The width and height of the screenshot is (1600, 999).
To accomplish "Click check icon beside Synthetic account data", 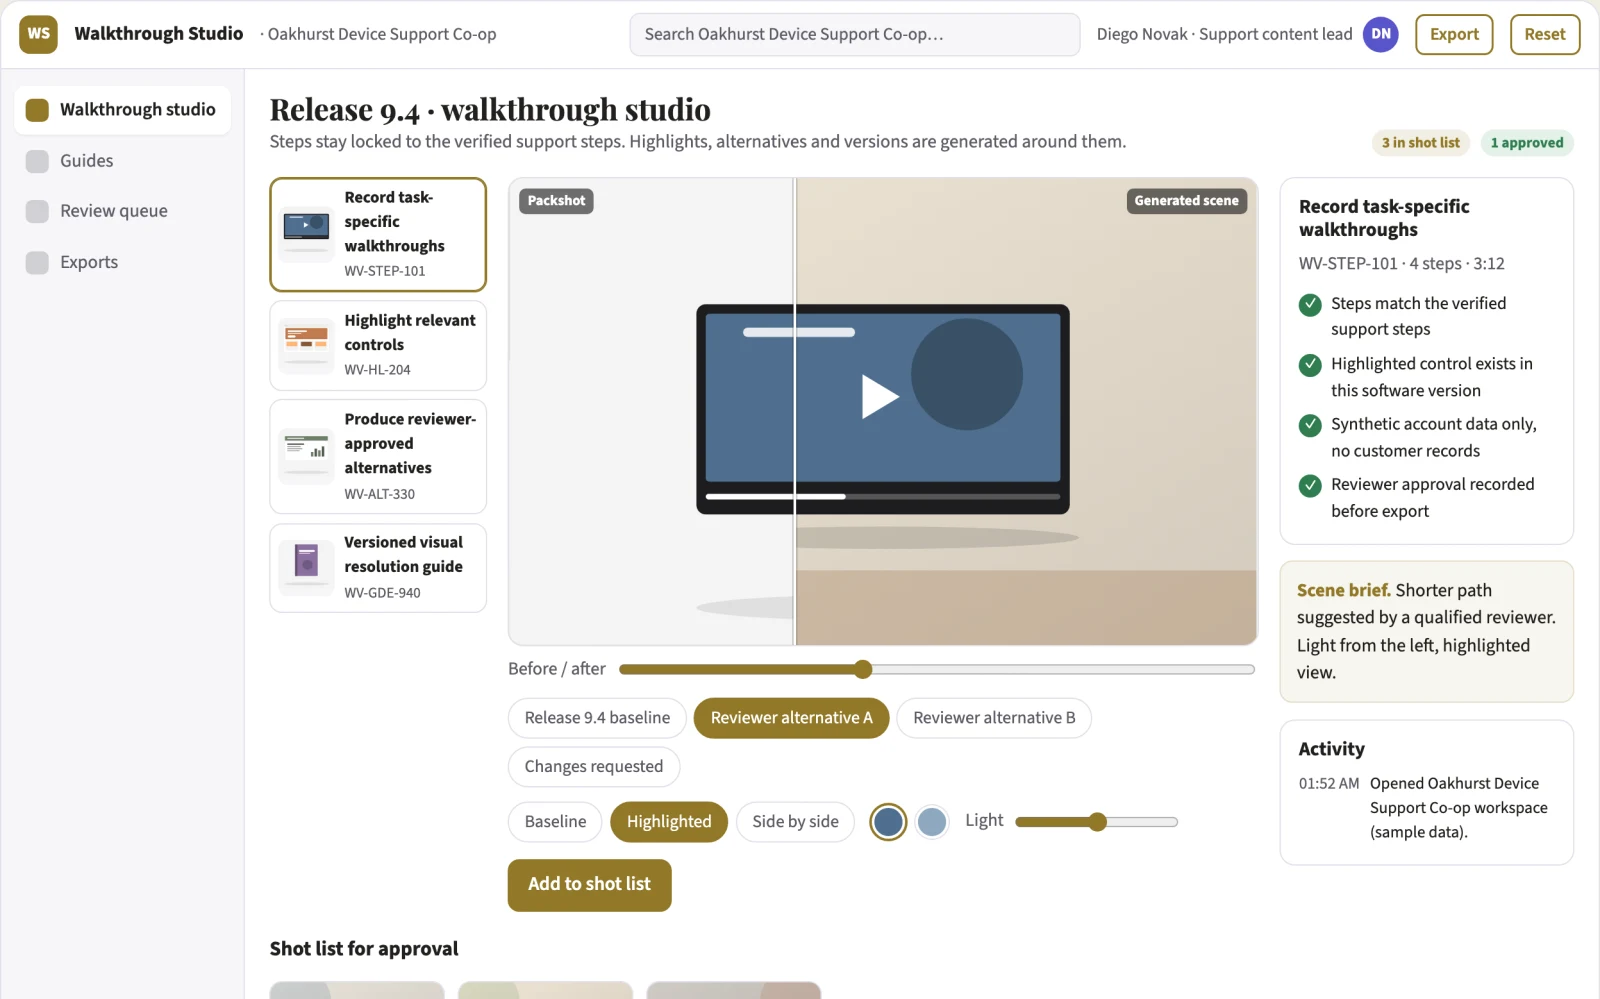I will pos(1310,425).
